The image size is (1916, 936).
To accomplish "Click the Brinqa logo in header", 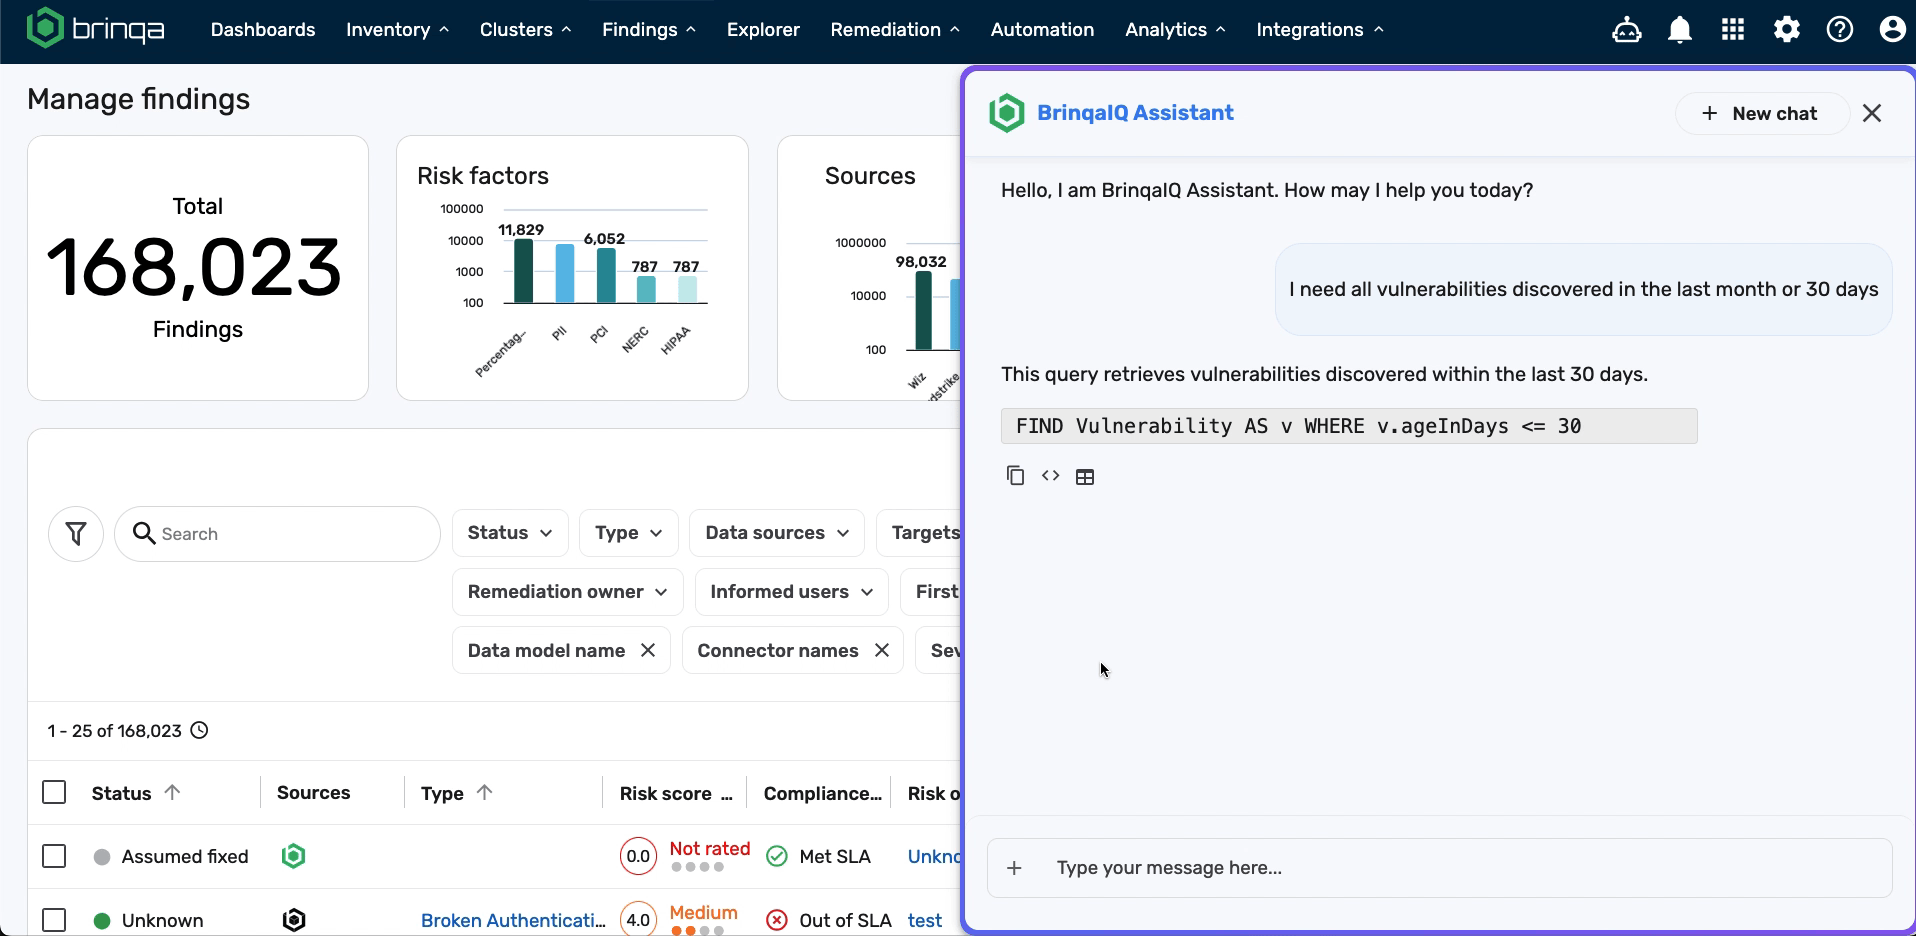I will pos(95,29).
